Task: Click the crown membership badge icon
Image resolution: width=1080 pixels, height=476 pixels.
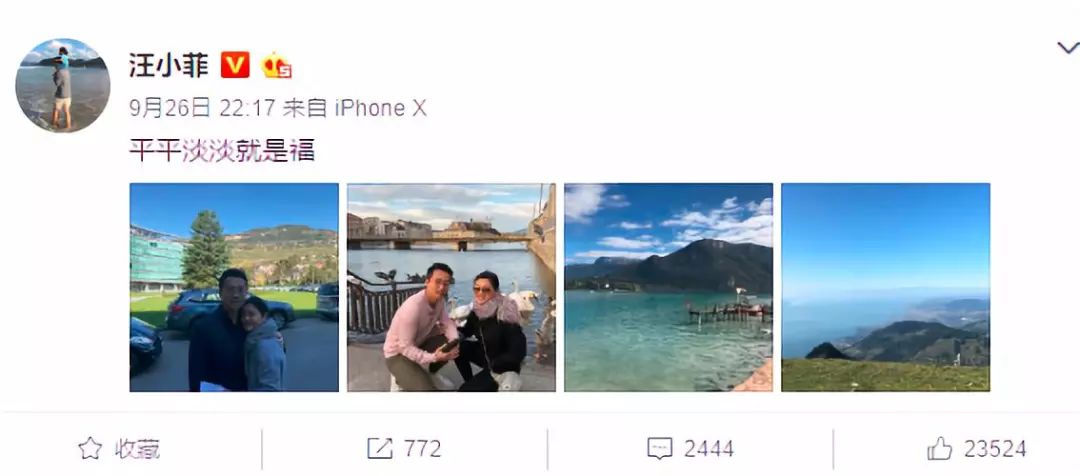Action: (x=276, y=65)
